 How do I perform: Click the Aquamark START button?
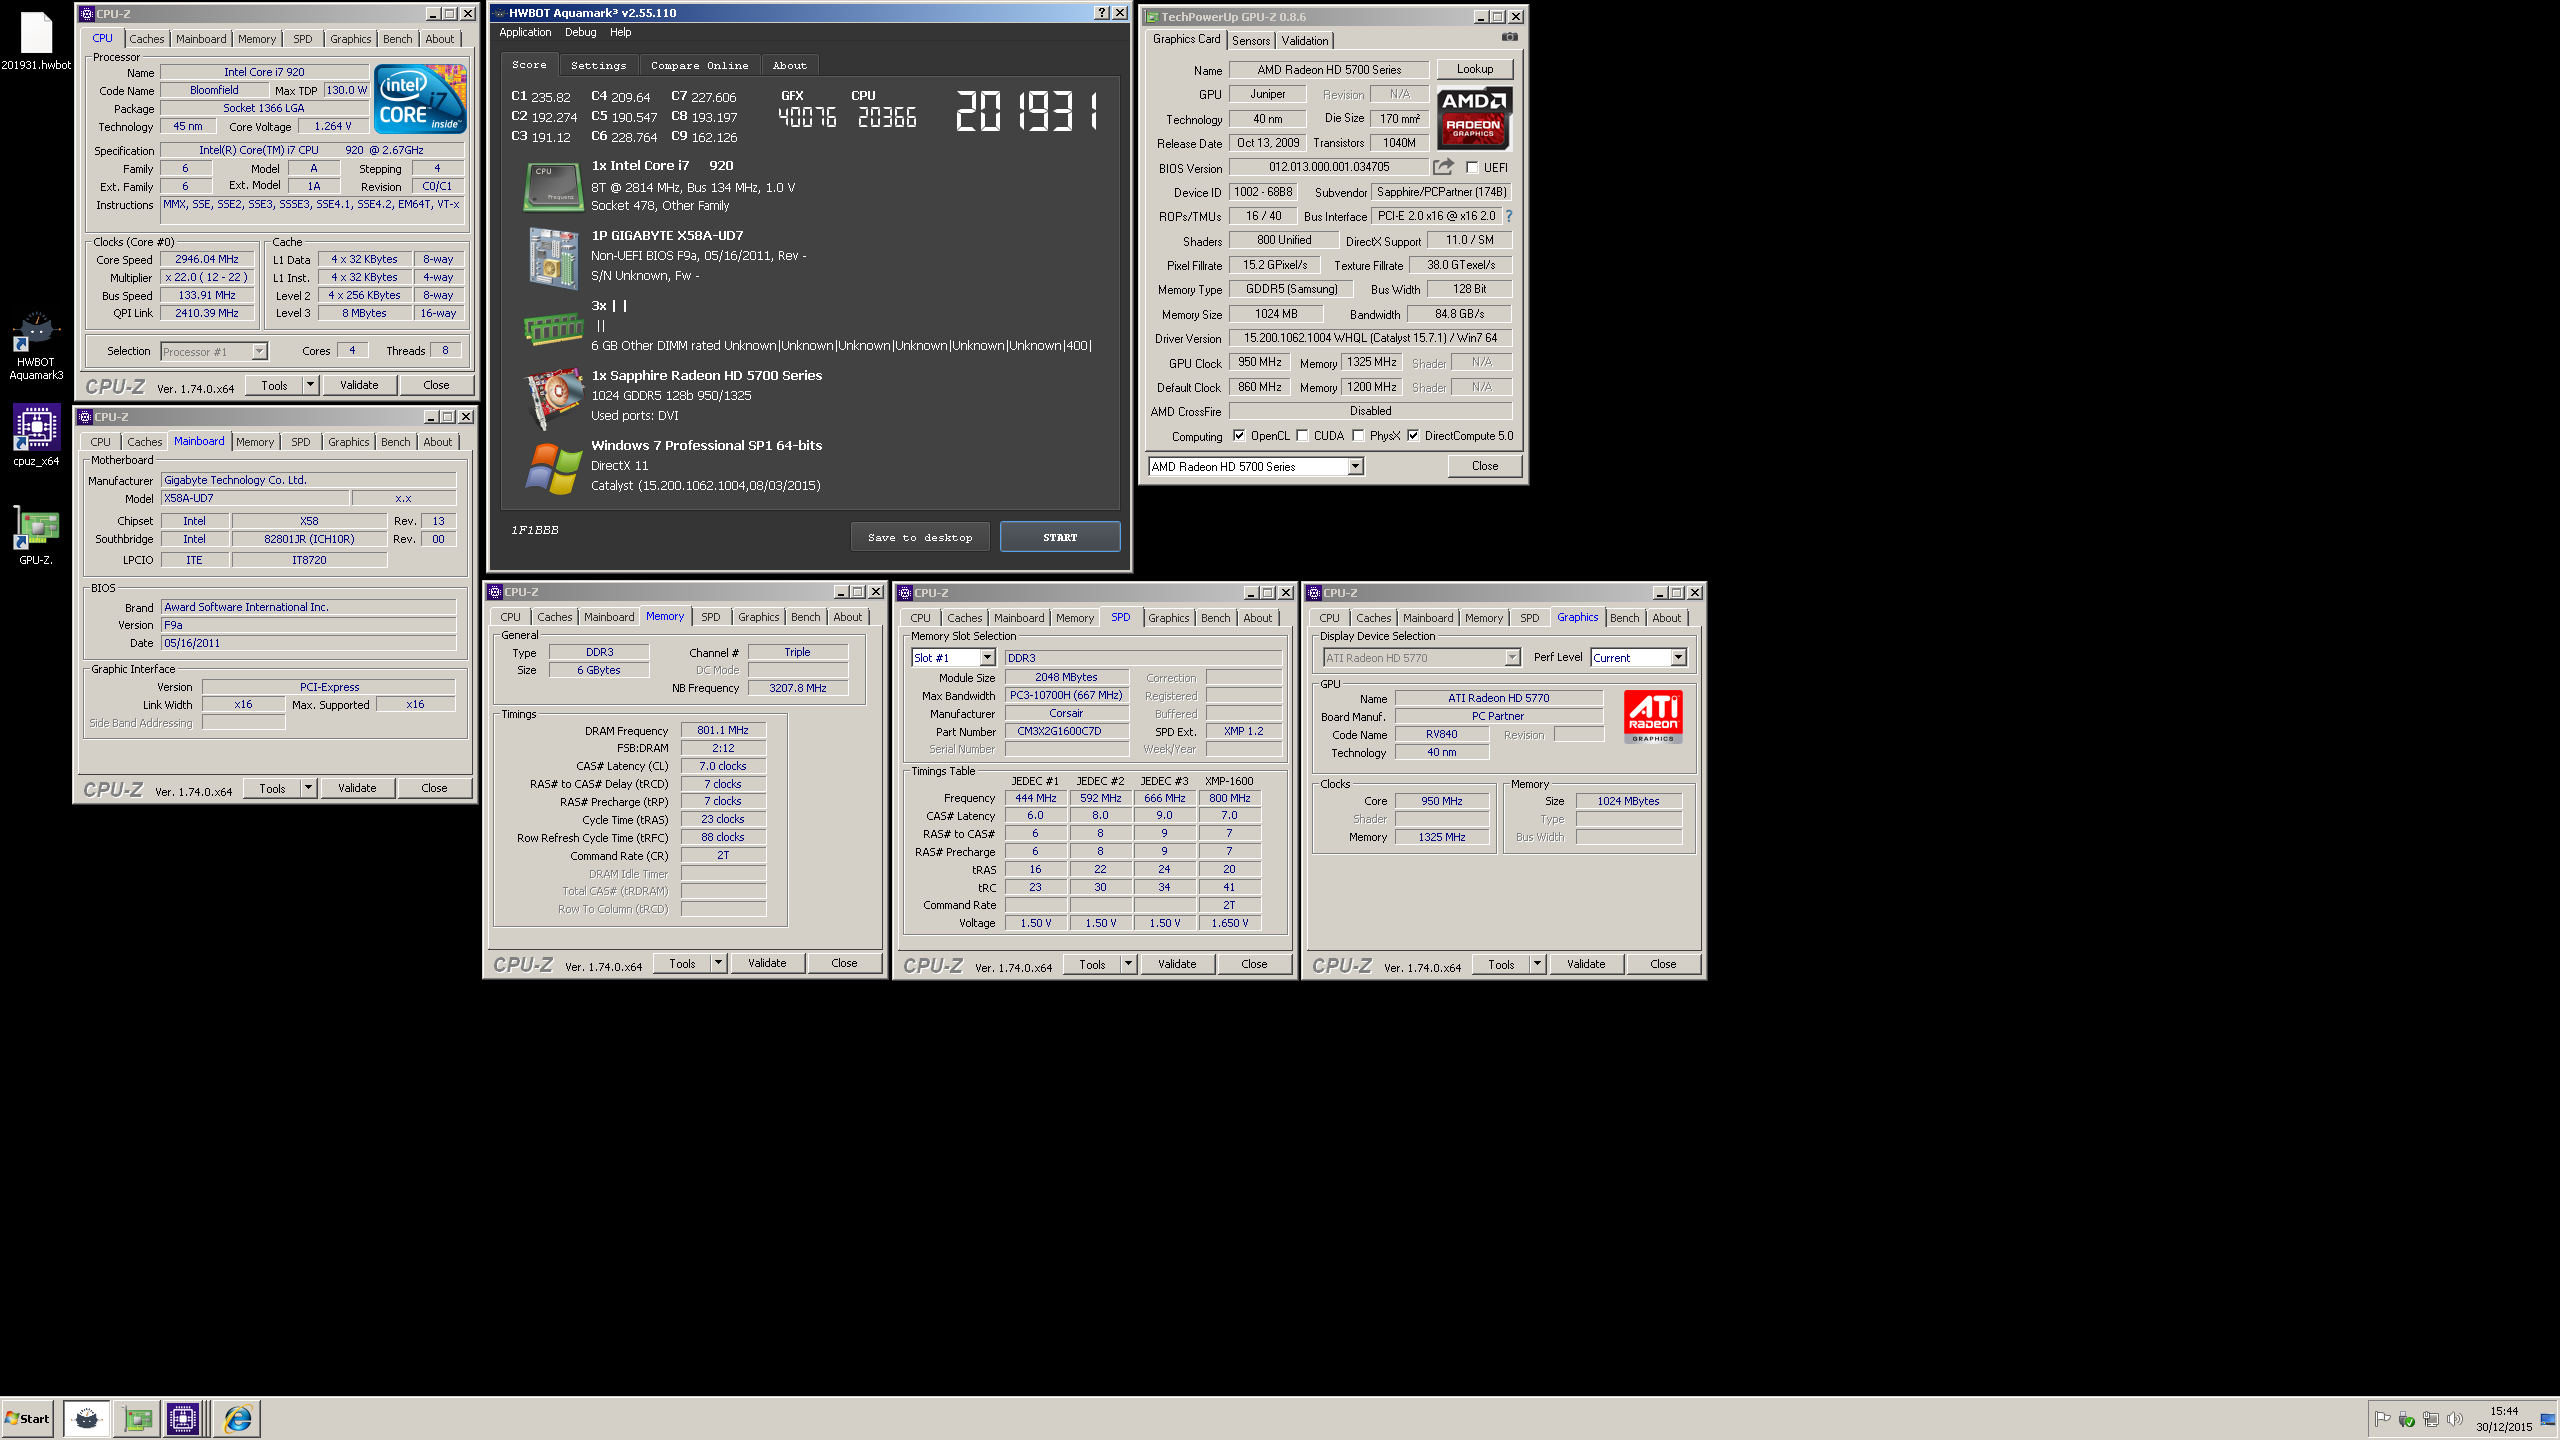click(x=1060, y=537)
